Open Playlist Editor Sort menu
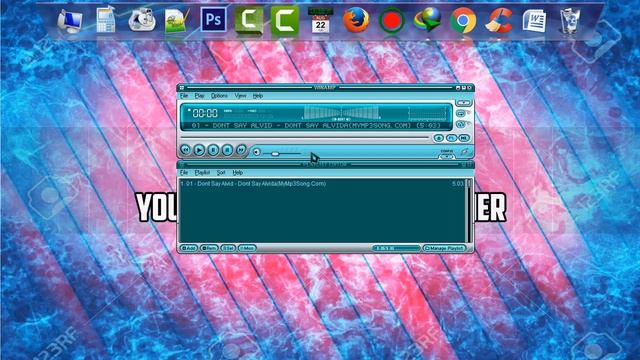 221,173
